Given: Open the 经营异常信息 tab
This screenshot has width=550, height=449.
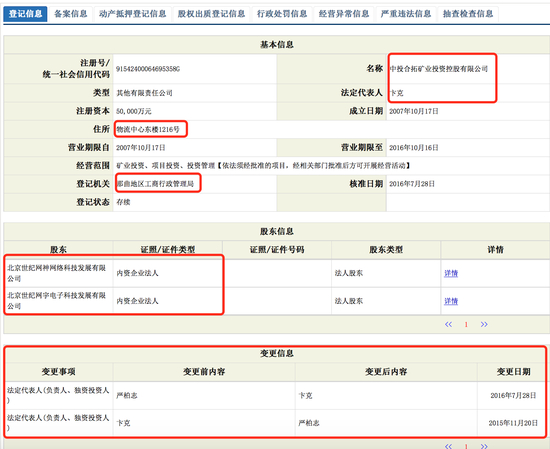Looking at the screenshot, I should (x=344, y=14).
